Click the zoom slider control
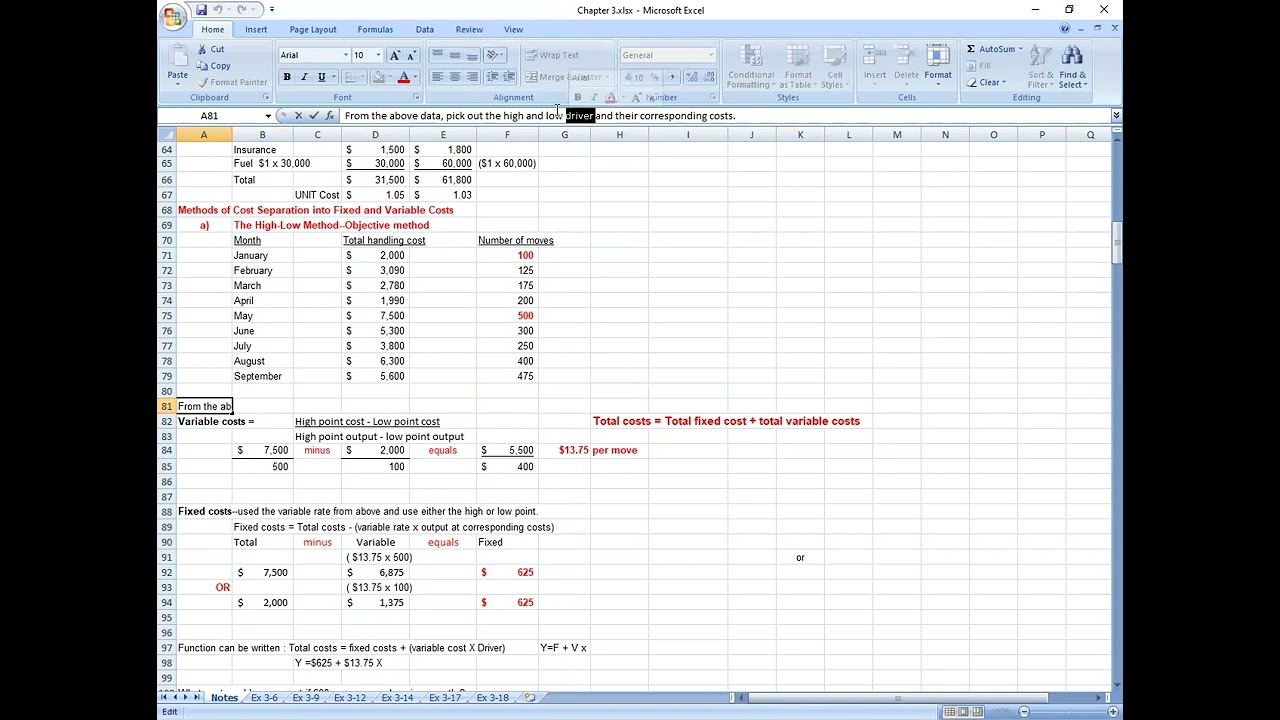Image resolution: width=1280 pixels, height=720 pixels. click(x=1069, y=712)
